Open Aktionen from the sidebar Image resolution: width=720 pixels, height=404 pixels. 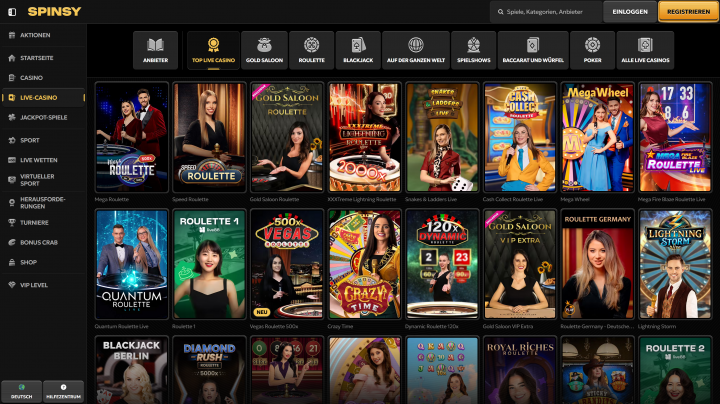coord(43,35)
